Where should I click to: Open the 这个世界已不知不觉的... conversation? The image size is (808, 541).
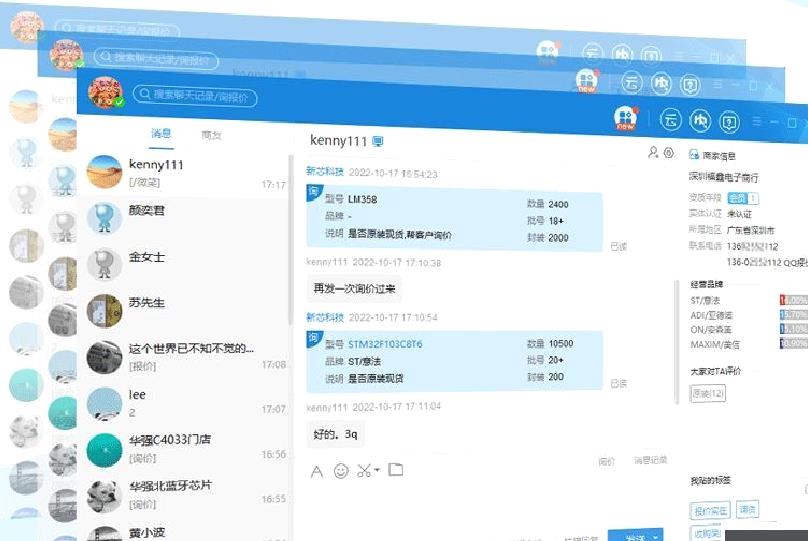pos(186,357)
